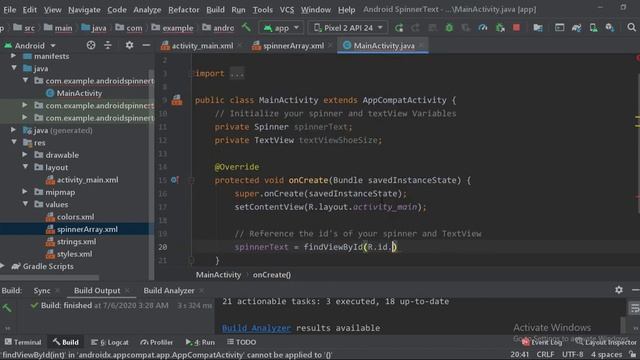Collapse the values folder
The width and height of the screenshot is (640, 360).
pos(25,204)
